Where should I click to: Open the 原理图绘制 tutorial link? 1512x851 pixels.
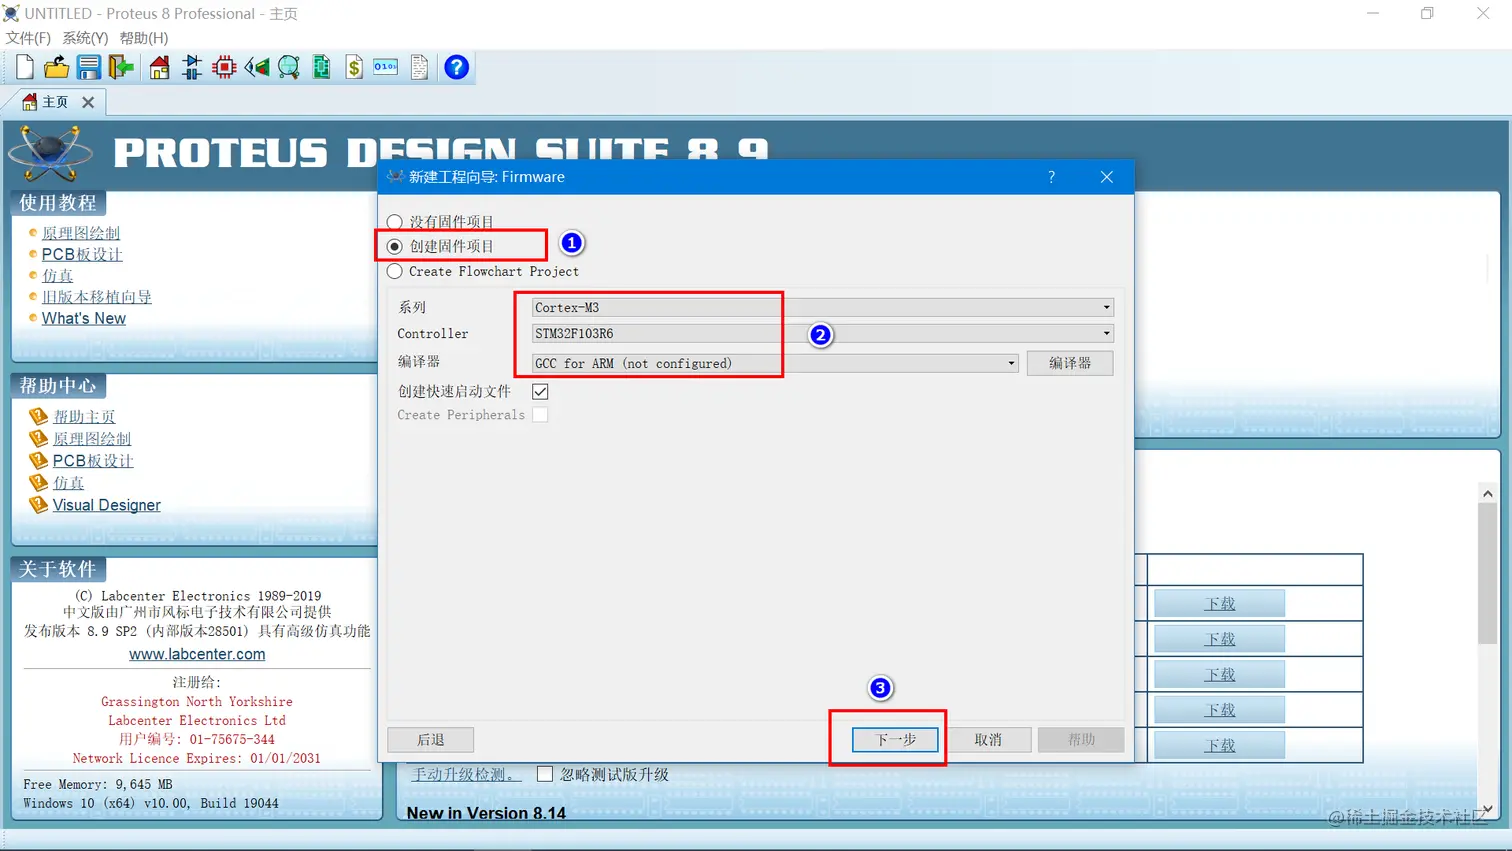tap(81, 233)
